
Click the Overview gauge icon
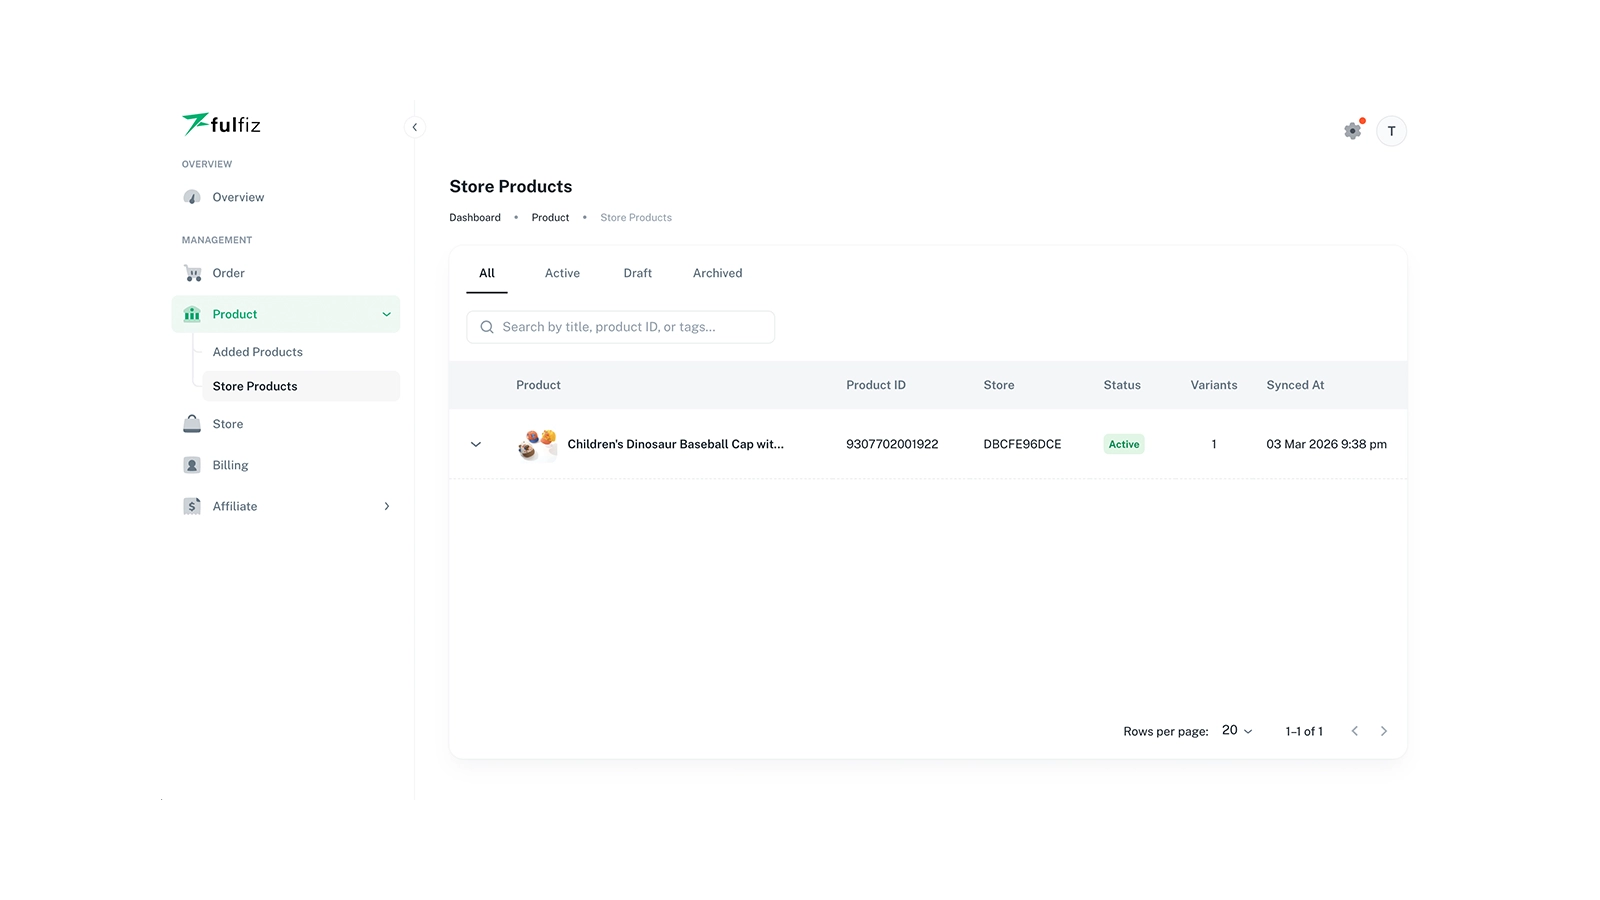pyautogui.click(x=192, y=197)
